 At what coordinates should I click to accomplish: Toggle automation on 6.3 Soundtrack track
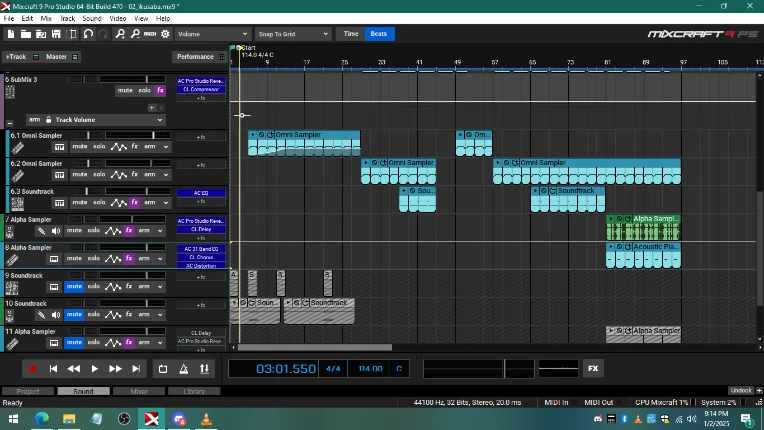118,203
